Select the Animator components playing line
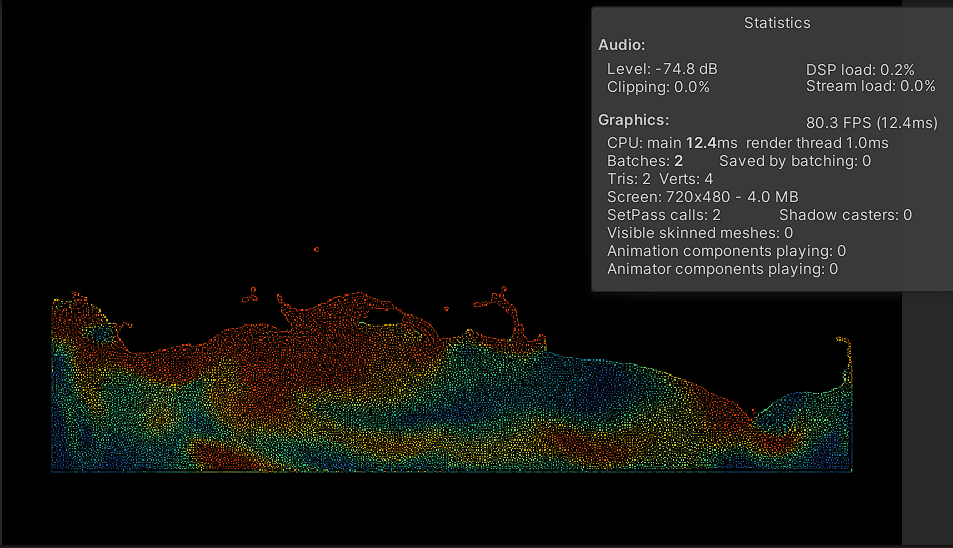953x548 pixels. tap(722, 269)
